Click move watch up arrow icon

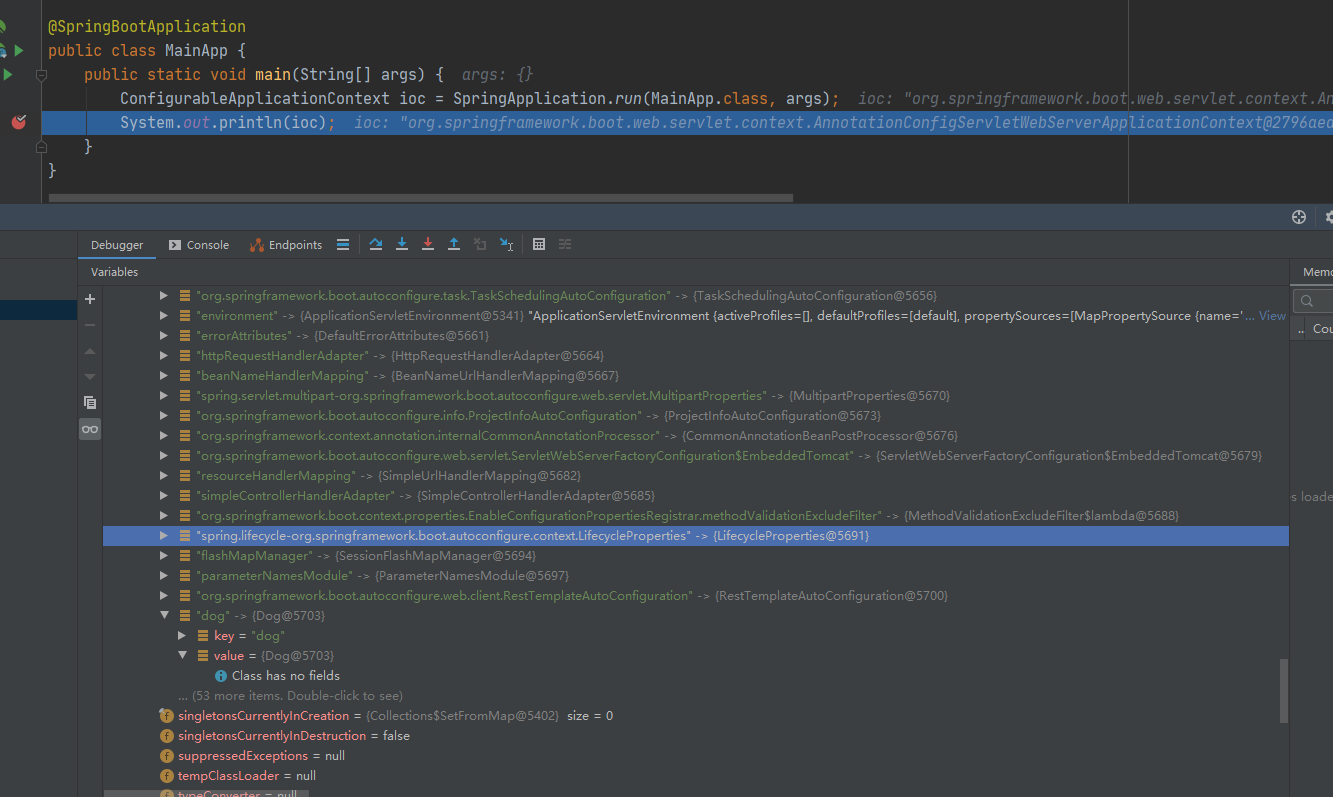tap(90, 351)
